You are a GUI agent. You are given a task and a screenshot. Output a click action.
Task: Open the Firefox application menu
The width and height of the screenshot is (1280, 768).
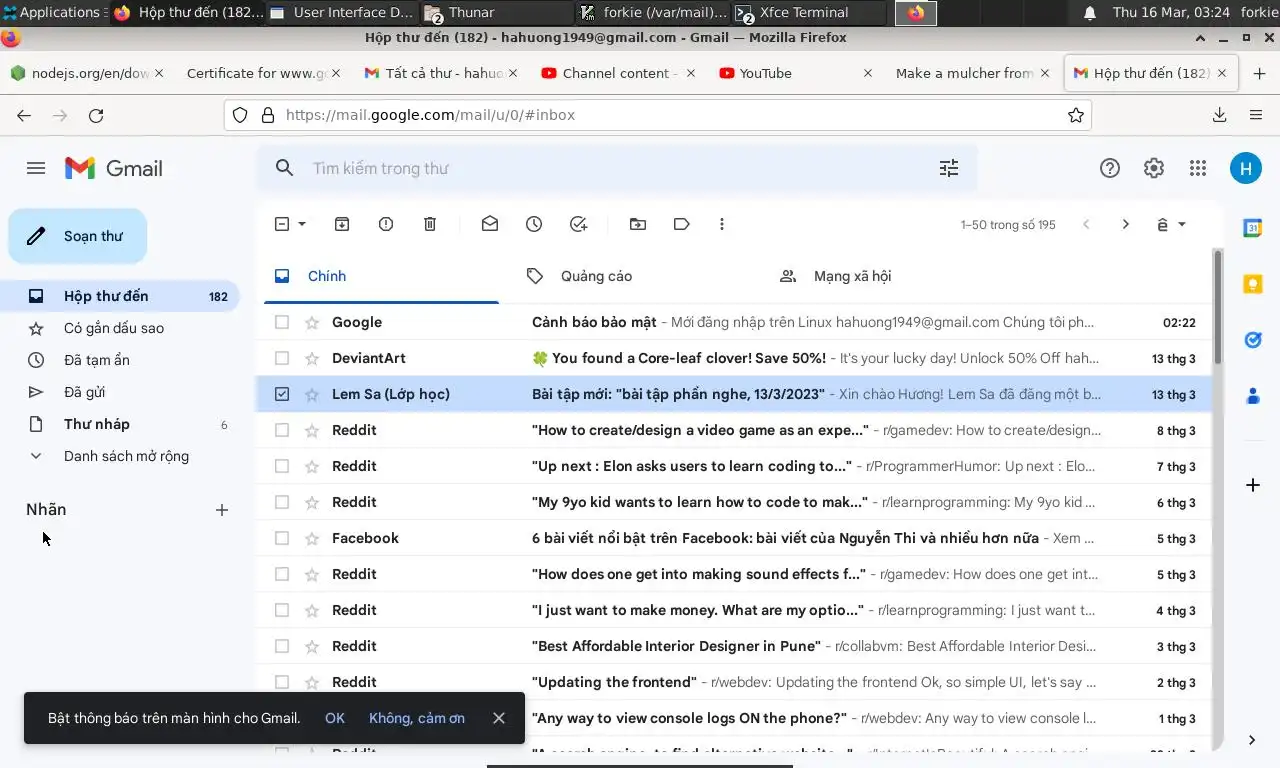point(1256,115)
